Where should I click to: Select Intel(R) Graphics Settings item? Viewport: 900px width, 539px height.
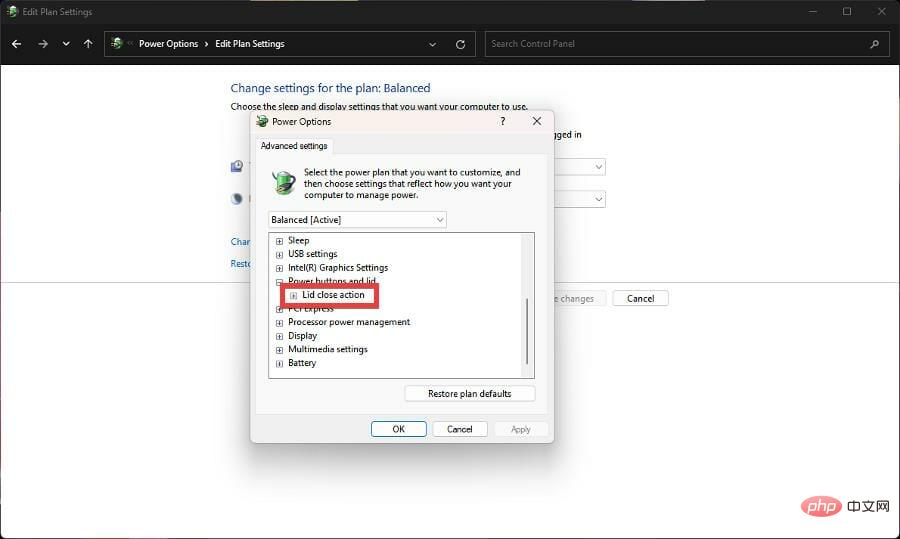coord(338,267)
